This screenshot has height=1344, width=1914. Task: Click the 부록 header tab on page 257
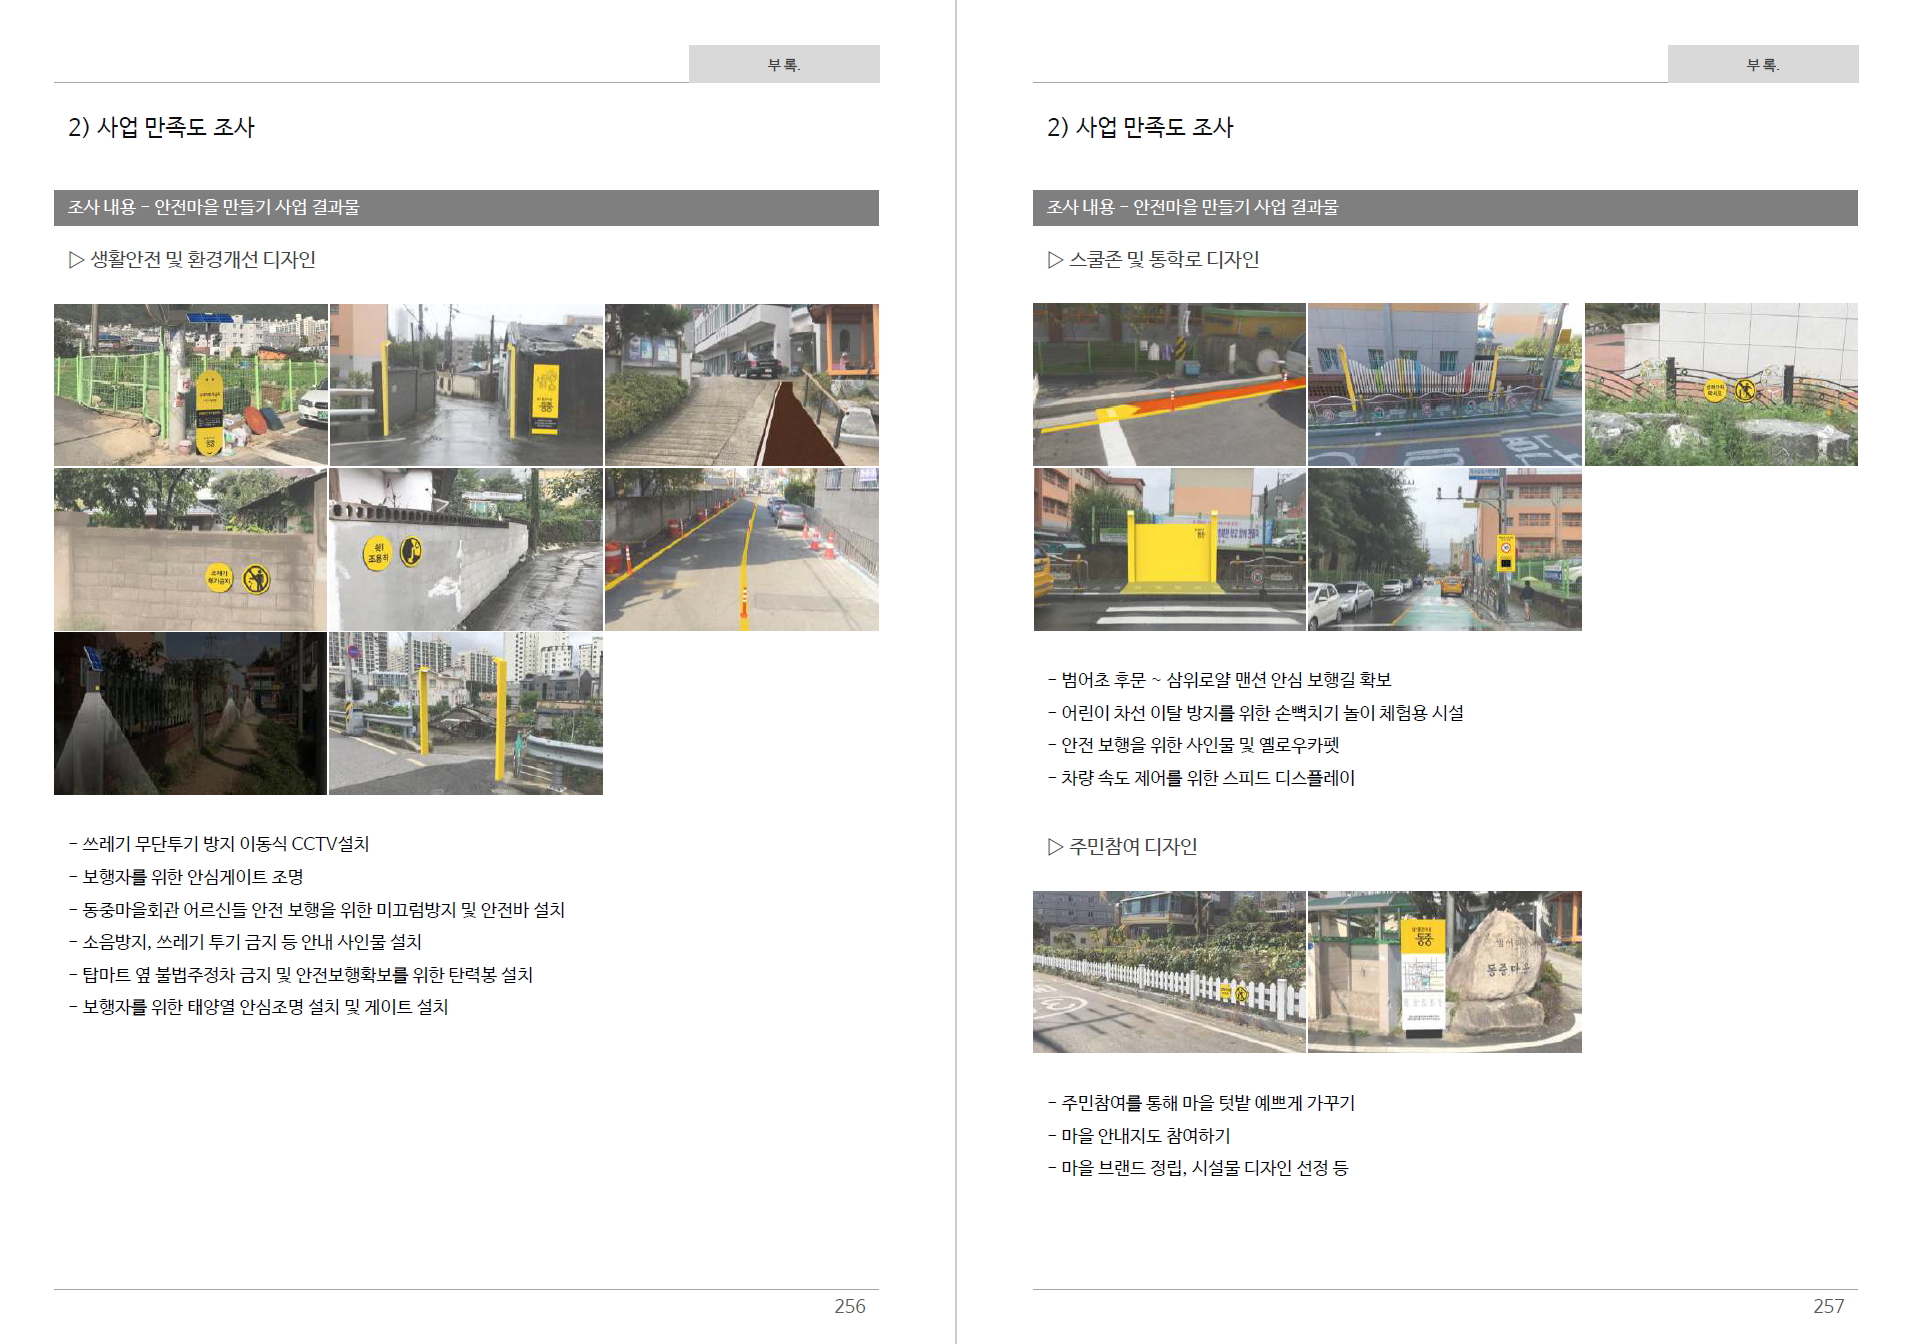point(1762,64)
